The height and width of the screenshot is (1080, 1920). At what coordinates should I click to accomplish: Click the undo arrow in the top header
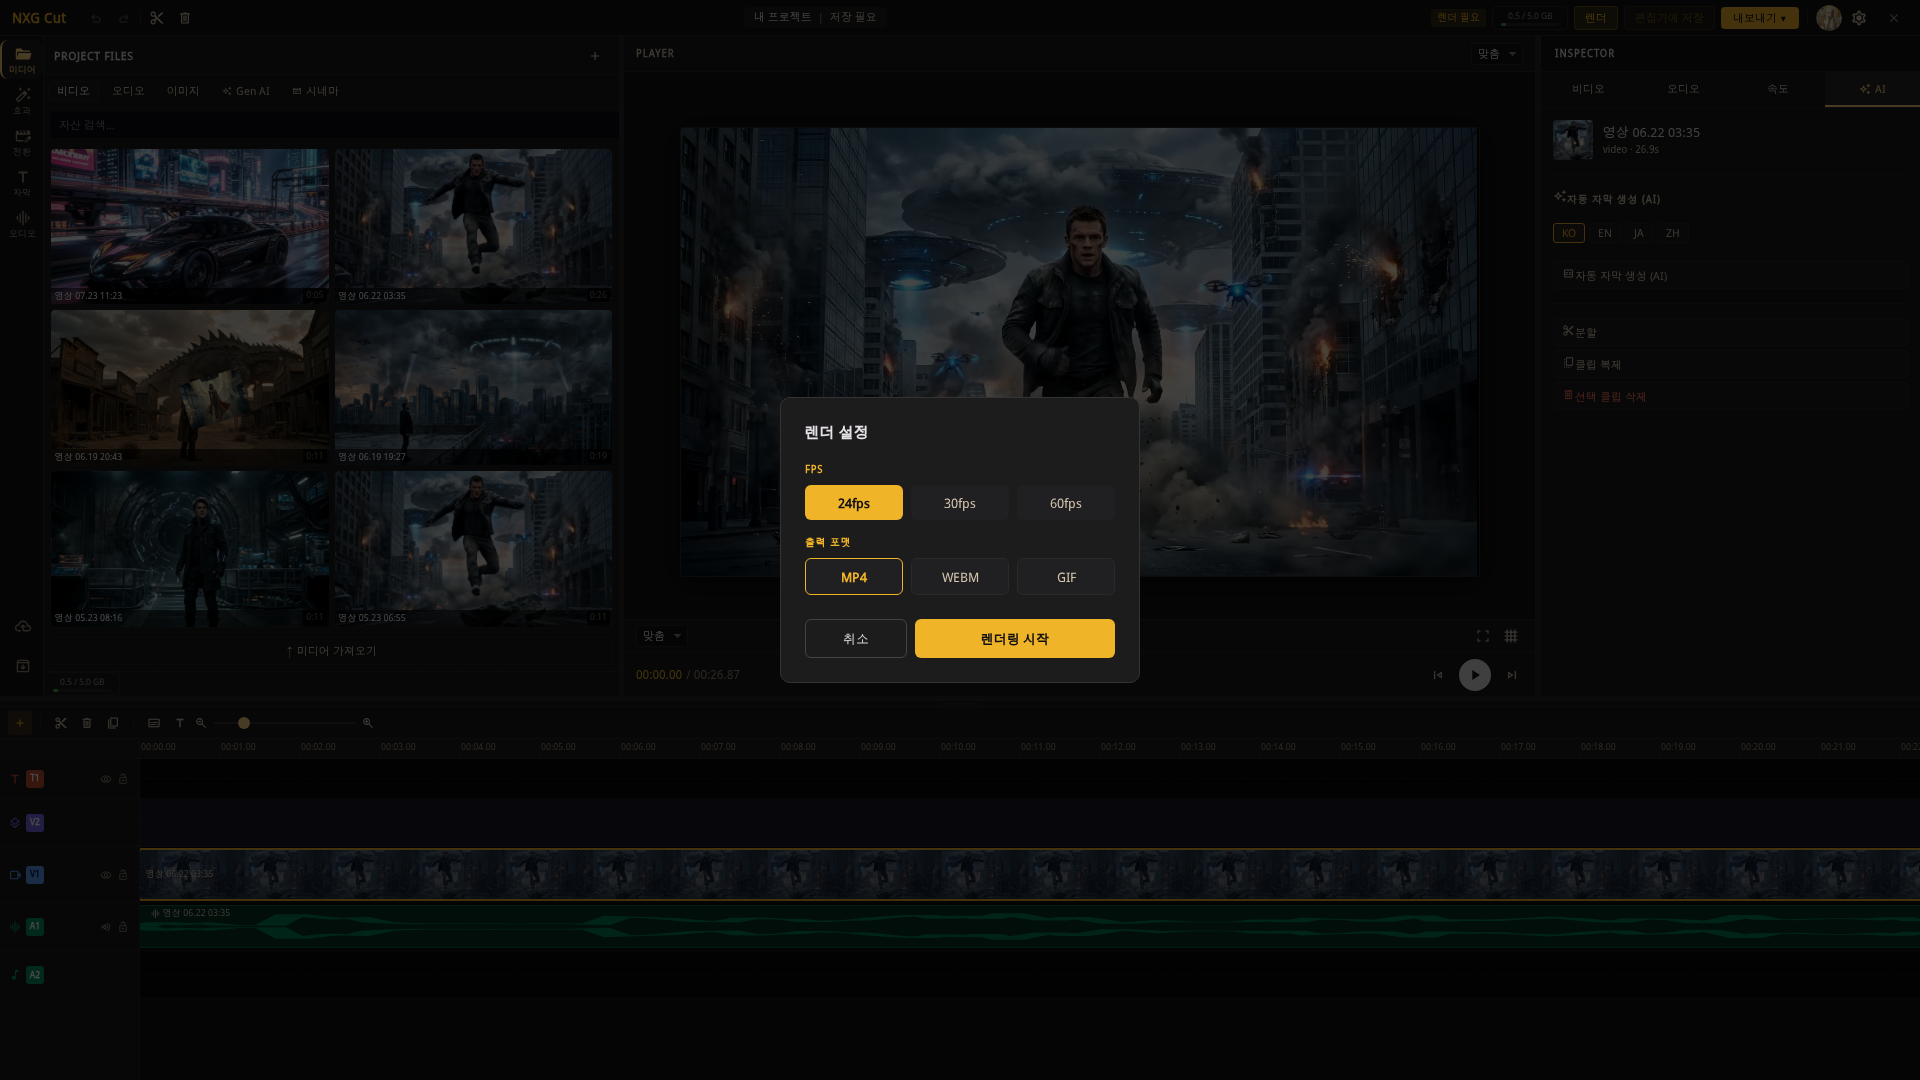tap(96, 18)
